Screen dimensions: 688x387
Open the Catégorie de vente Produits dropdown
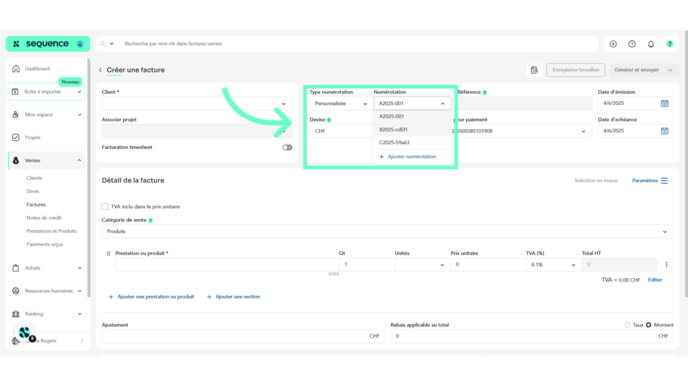(387, 232)
